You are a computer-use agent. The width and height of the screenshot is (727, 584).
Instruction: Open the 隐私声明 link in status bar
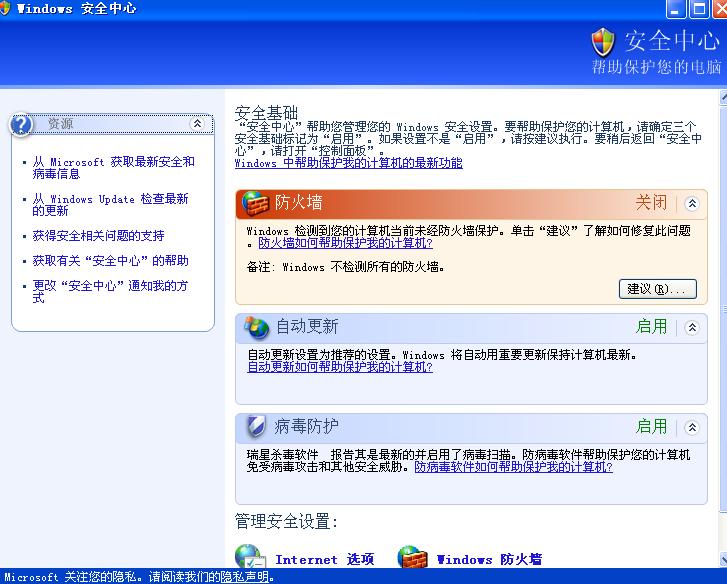pos(244,577)
